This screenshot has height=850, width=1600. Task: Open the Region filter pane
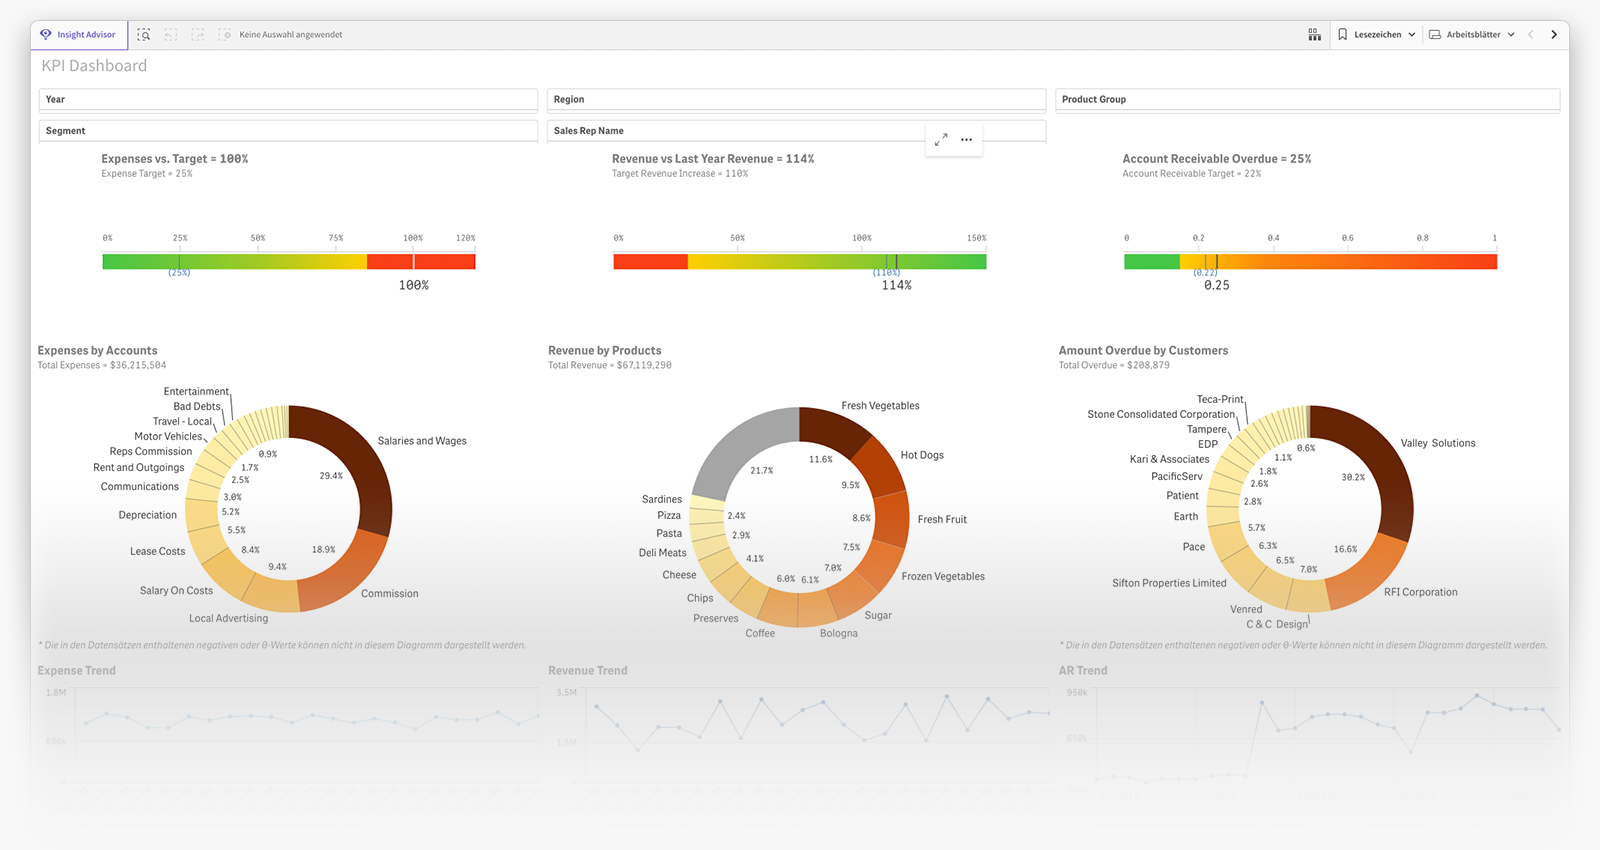[x=796, y=100]
